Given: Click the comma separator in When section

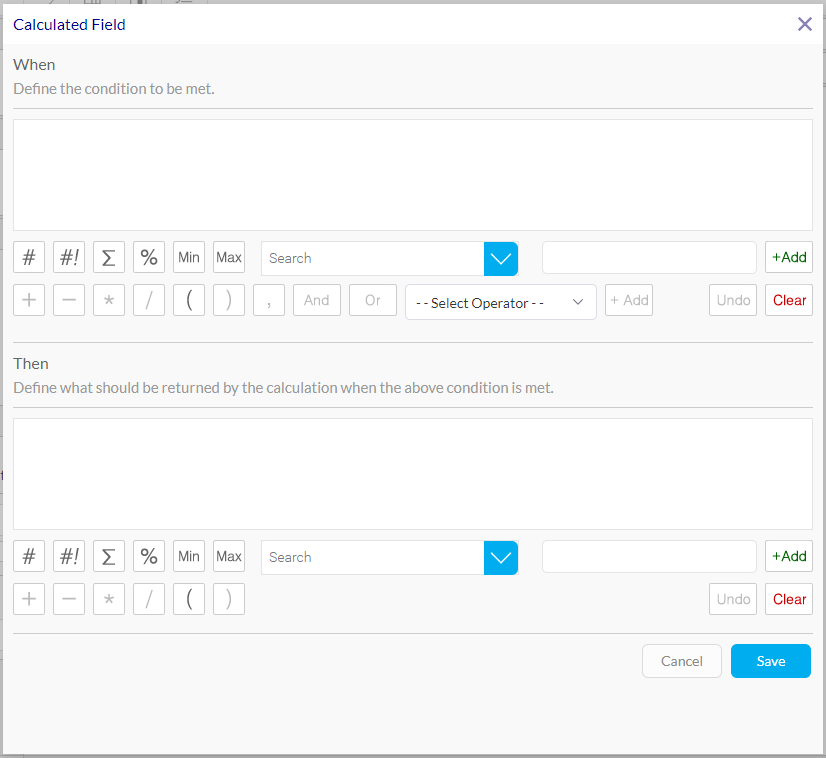Looking at the screenshot, I should (268, 300).
